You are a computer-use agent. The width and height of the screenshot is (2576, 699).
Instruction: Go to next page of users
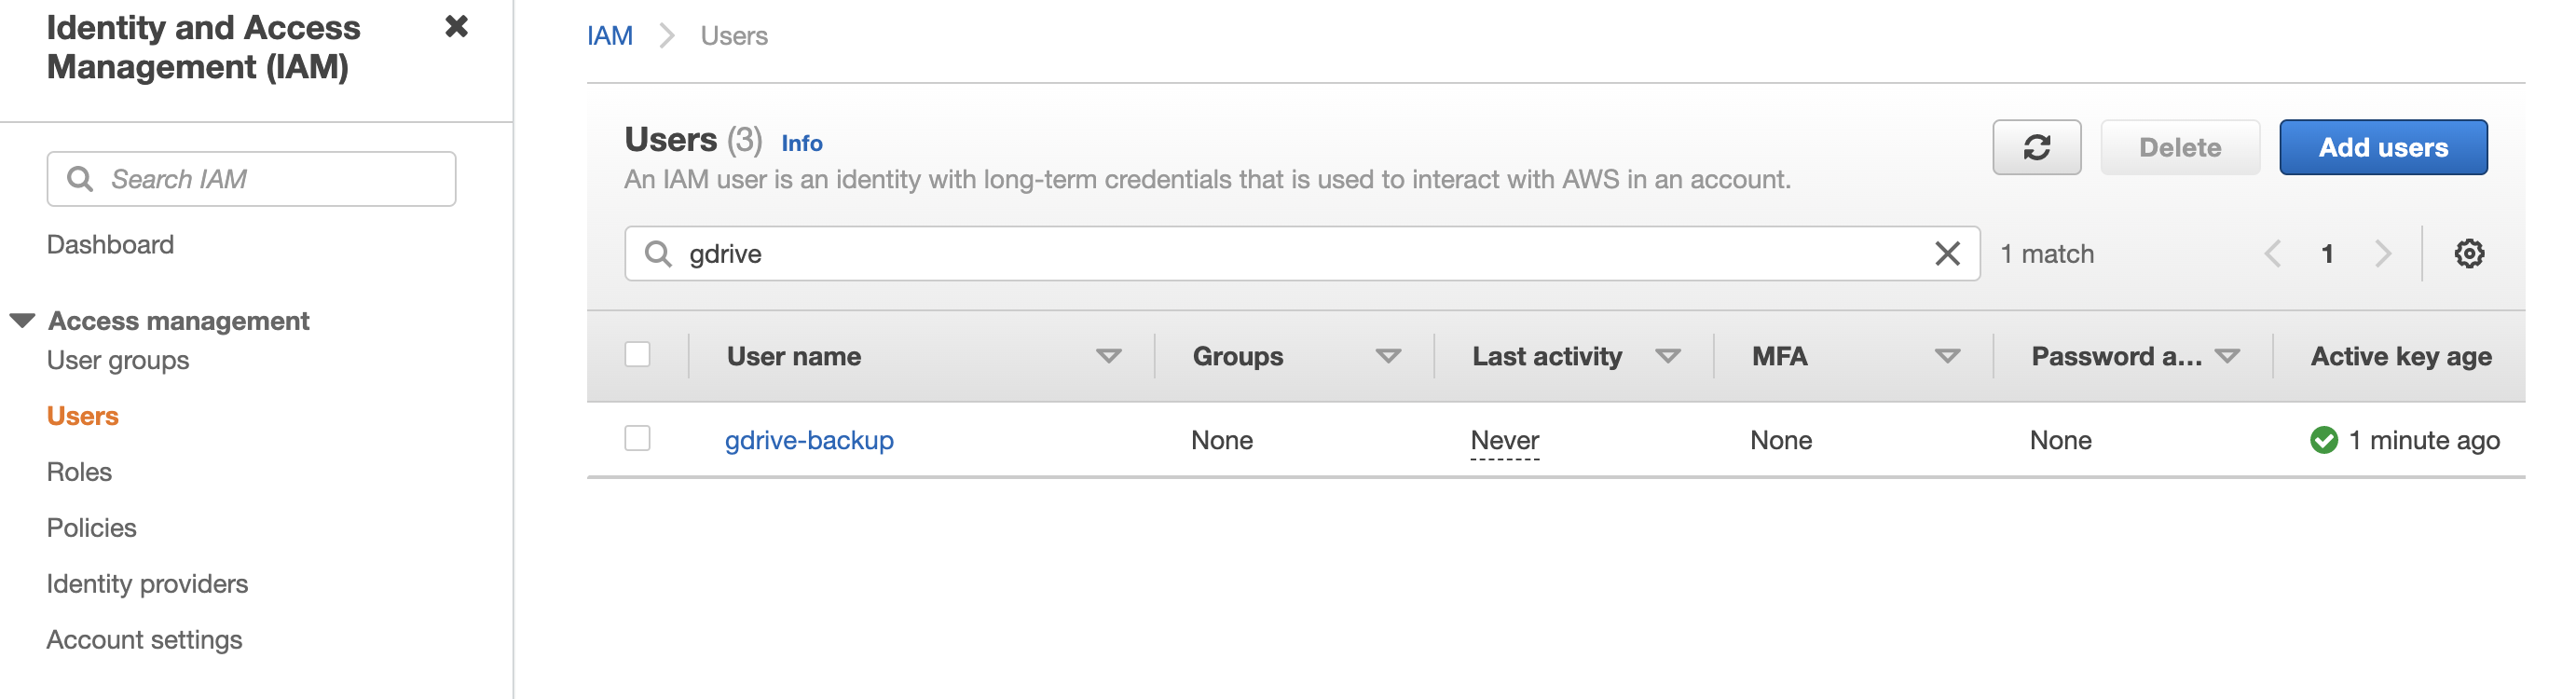click(2383, 254)
